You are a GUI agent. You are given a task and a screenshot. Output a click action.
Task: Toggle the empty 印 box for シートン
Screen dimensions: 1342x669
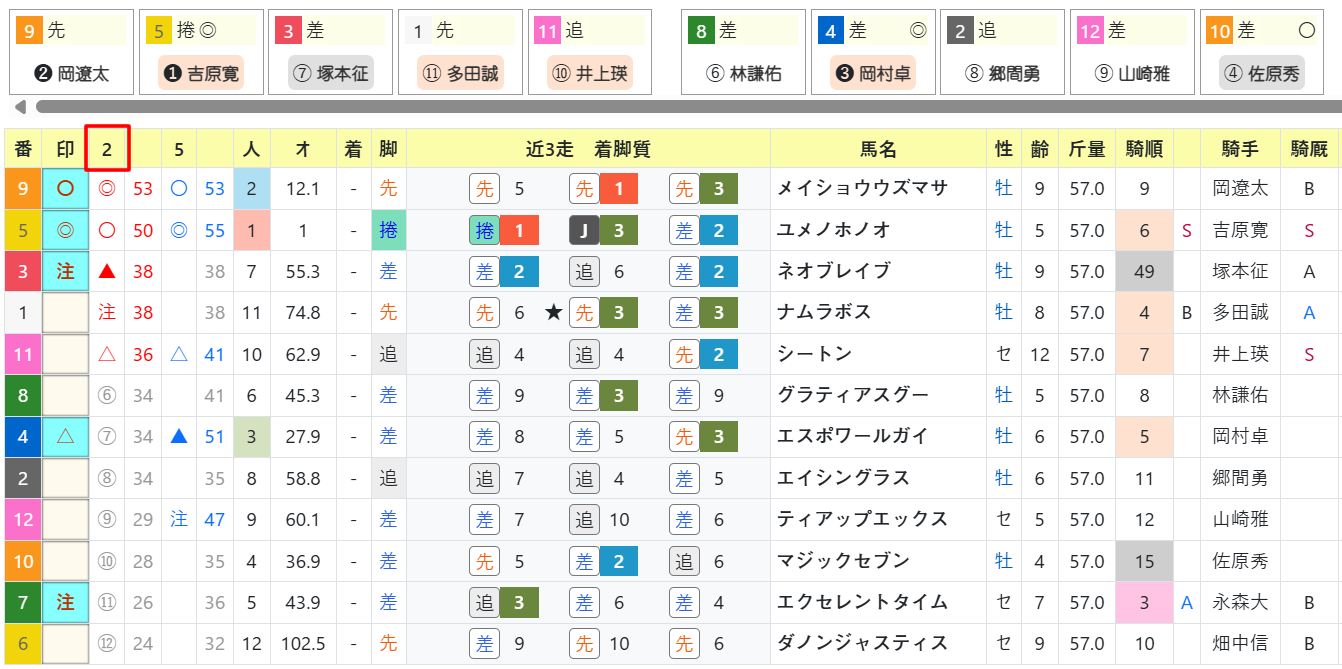coord(65,354)
